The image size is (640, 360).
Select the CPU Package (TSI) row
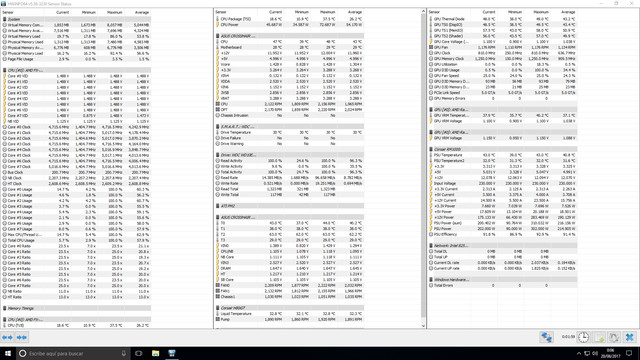pos(289,19)
